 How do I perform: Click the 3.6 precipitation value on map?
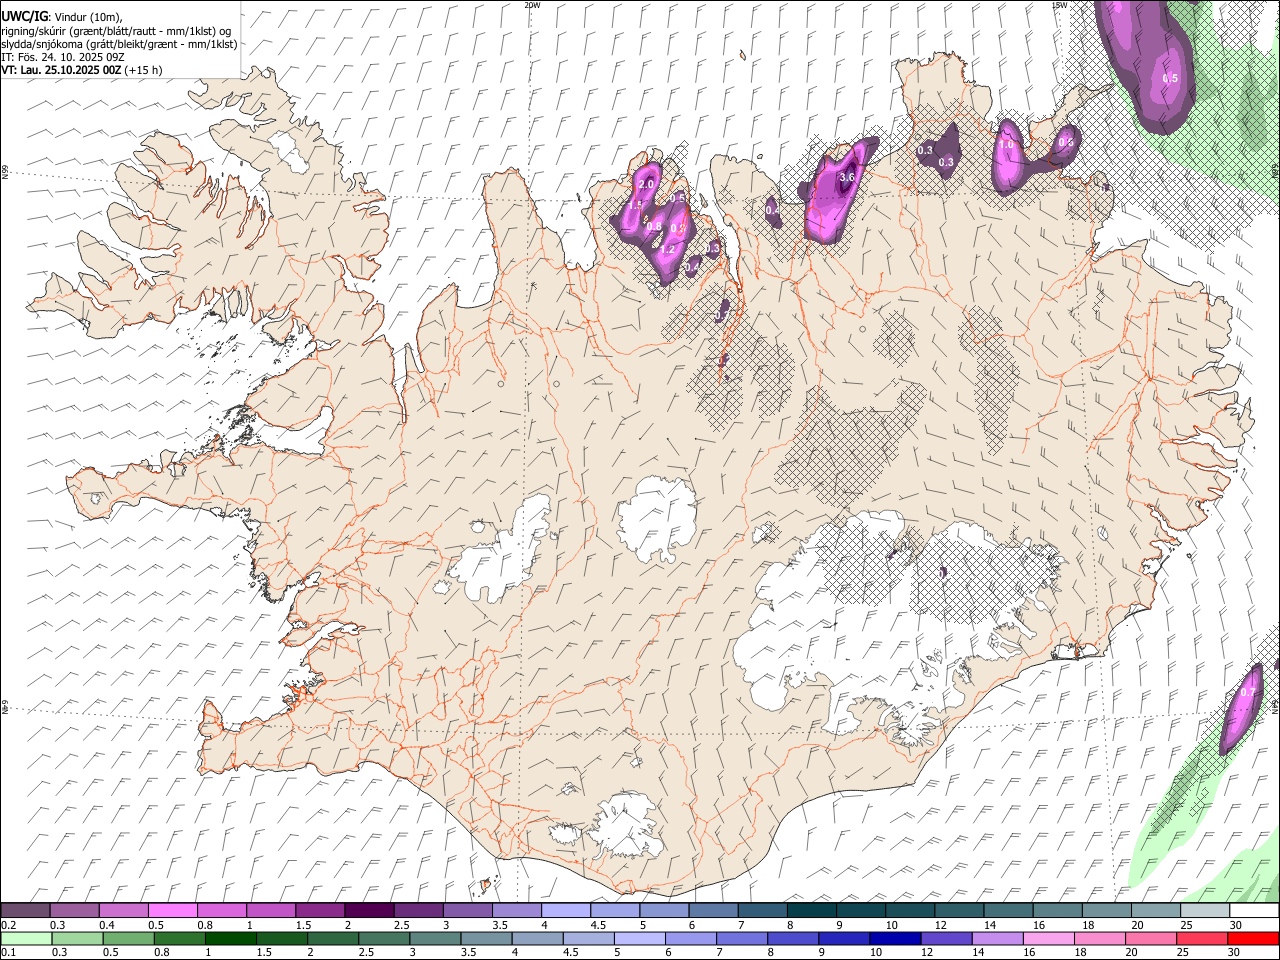(x=847, y=177)
